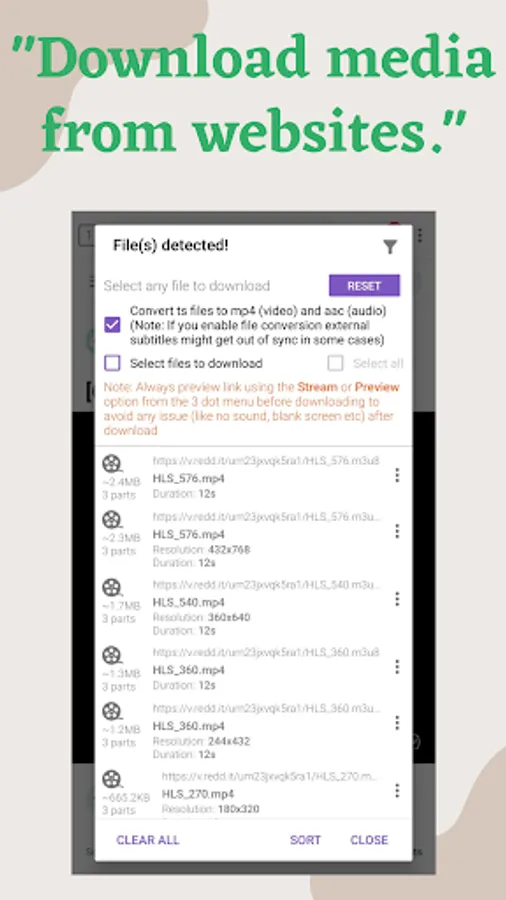
Task: Open three-dot menu for HLS_540.mp4
Action: [396, 599]
